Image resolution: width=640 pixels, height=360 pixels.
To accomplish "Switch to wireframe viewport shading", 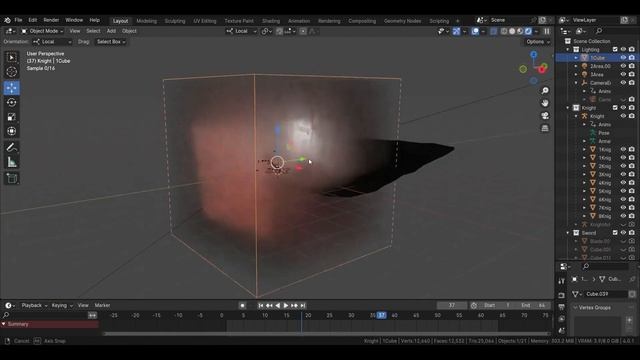I will click(x=504, y=31).
